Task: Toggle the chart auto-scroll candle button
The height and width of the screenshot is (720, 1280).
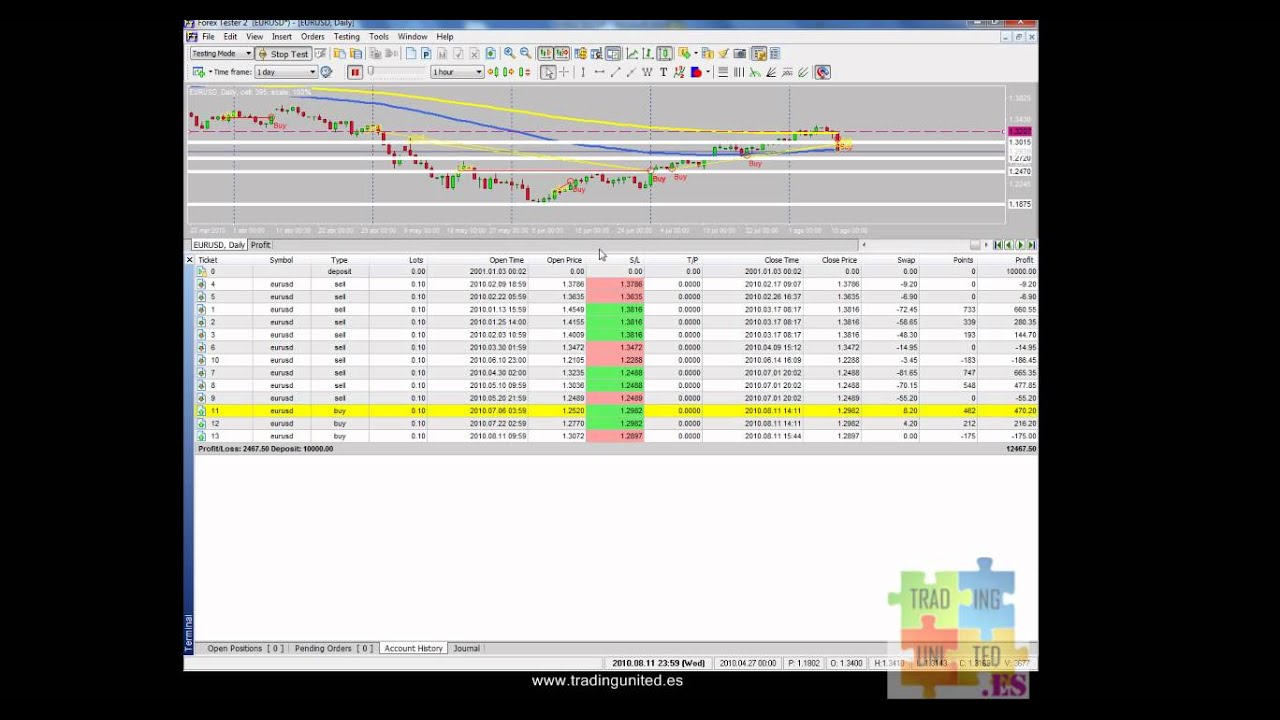Action: pyautogui.click(x=562, y=53)
